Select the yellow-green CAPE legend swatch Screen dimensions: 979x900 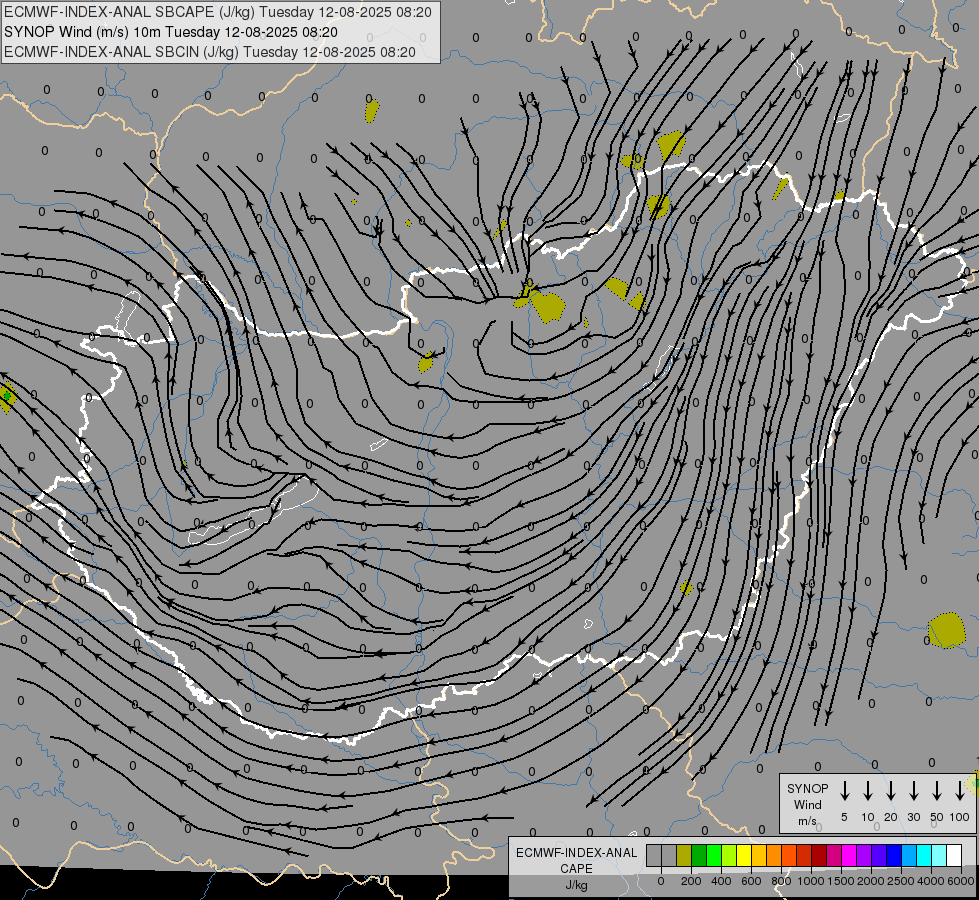pos(729,856)
